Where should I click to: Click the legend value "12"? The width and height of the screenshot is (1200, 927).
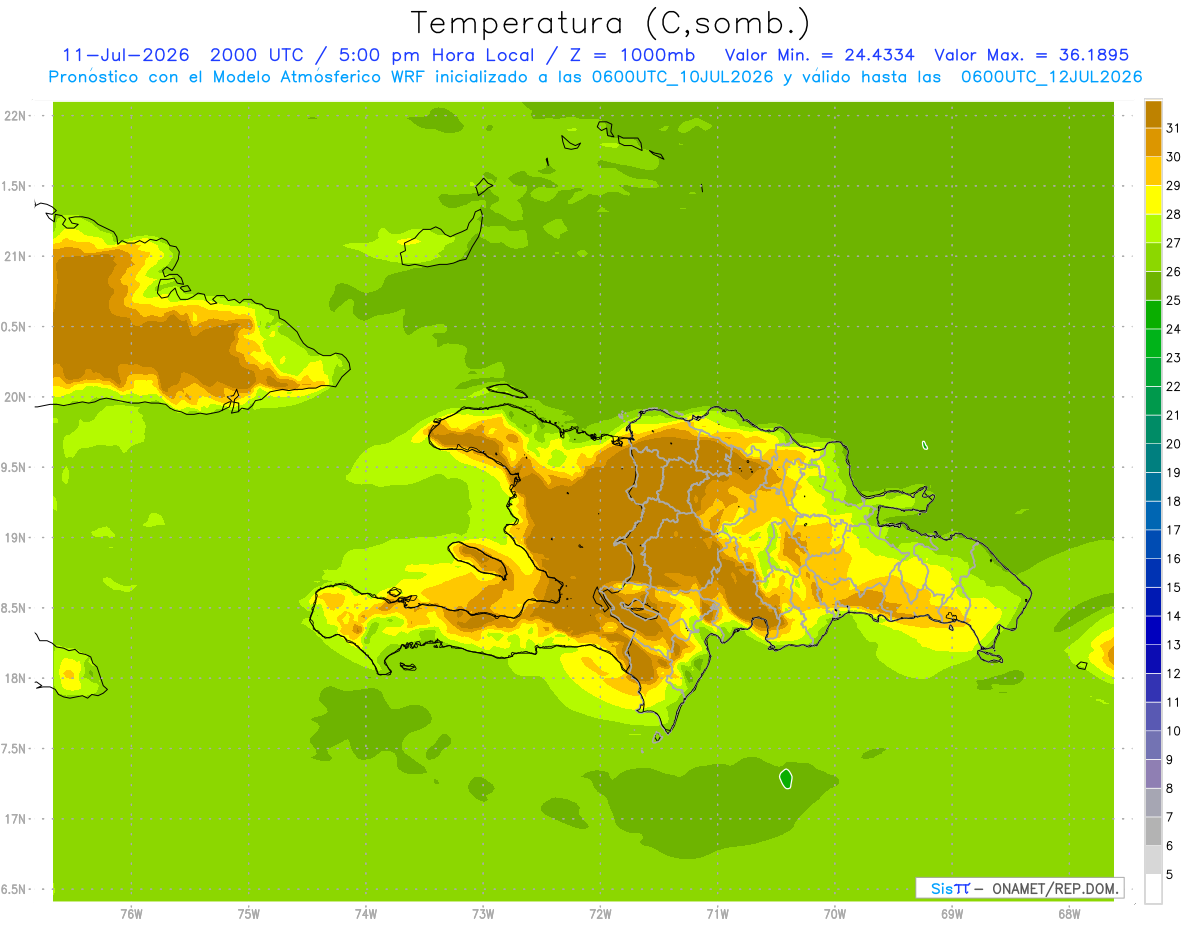[x=1173, y=673]
